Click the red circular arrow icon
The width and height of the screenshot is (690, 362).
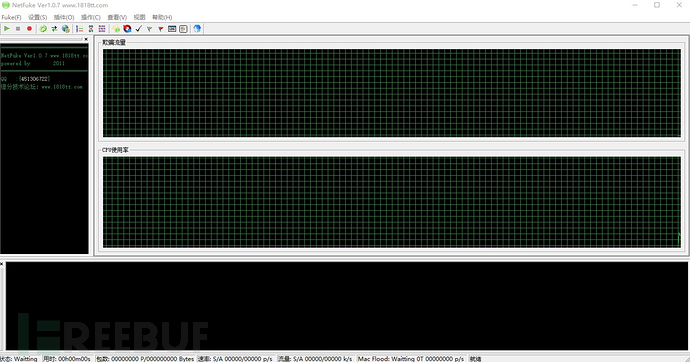pos(127,29)
